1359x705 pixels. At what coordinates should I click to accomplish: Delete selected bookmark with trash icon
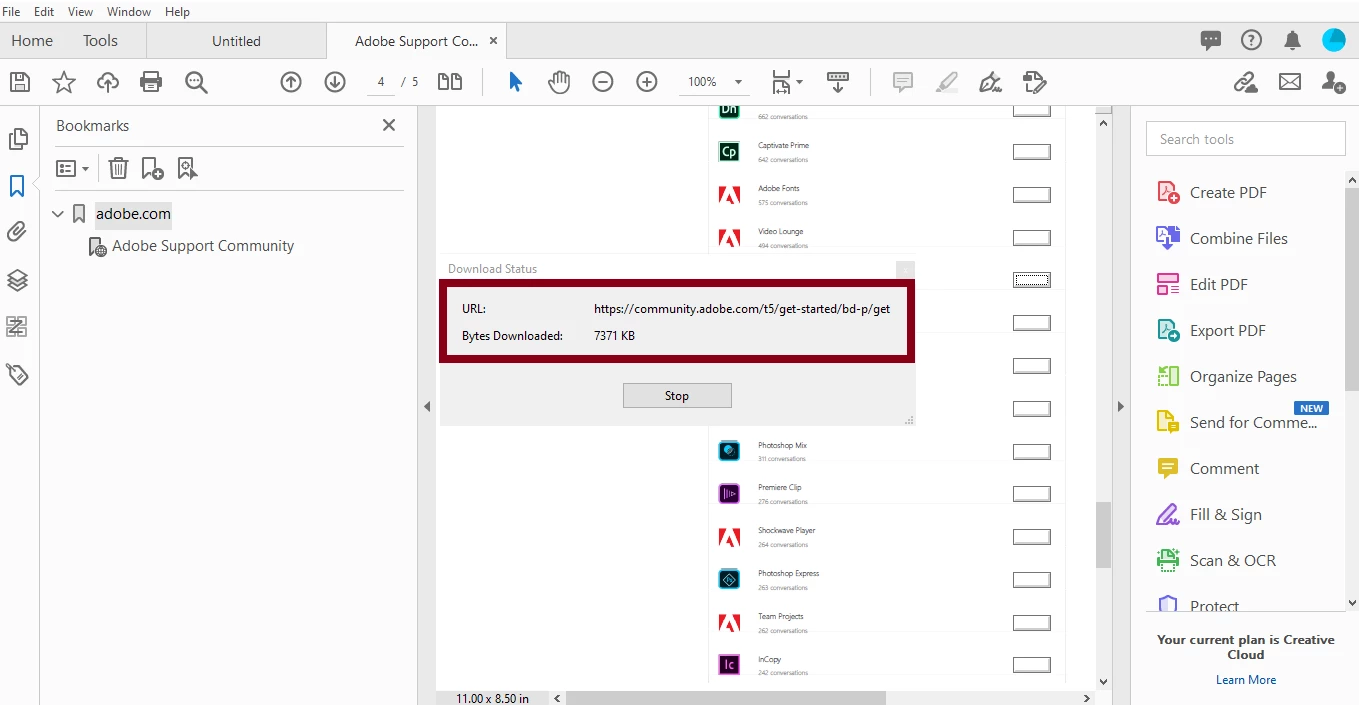118,168
